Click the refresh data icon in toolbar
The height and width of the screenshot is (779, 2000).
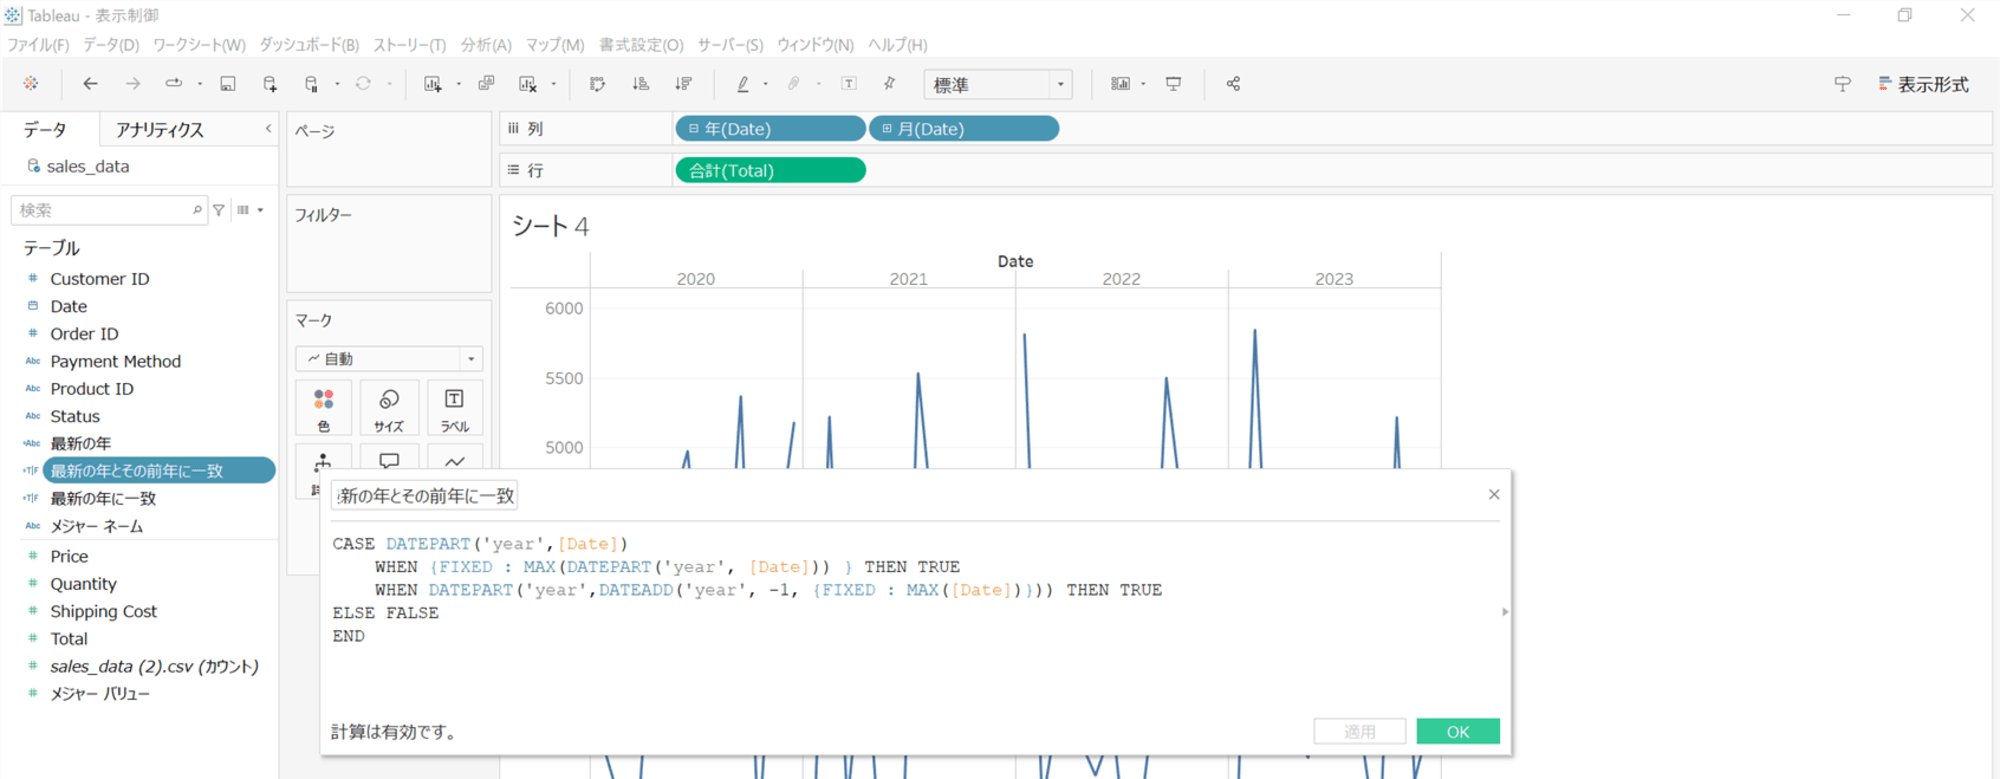pyautogui.click(x=363, y=84)
